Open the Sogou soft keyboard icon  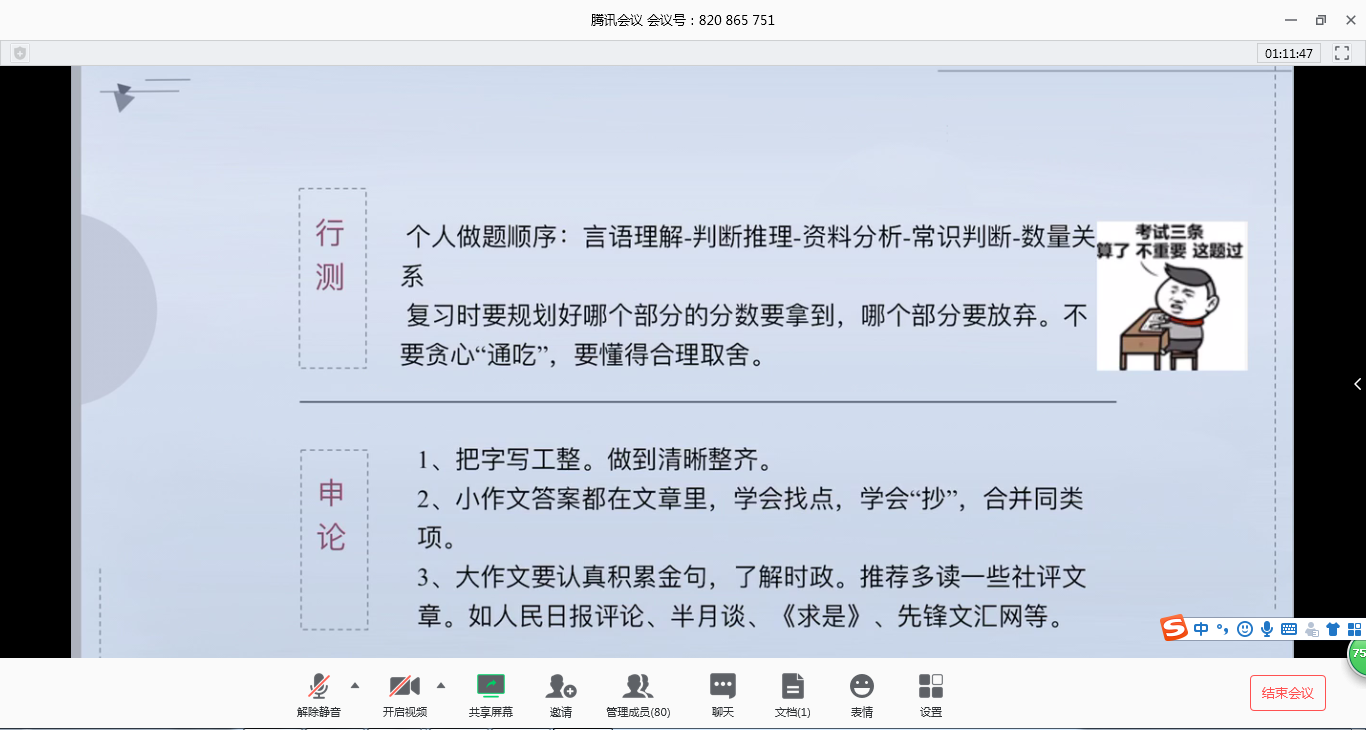[x=1289, y=629]
